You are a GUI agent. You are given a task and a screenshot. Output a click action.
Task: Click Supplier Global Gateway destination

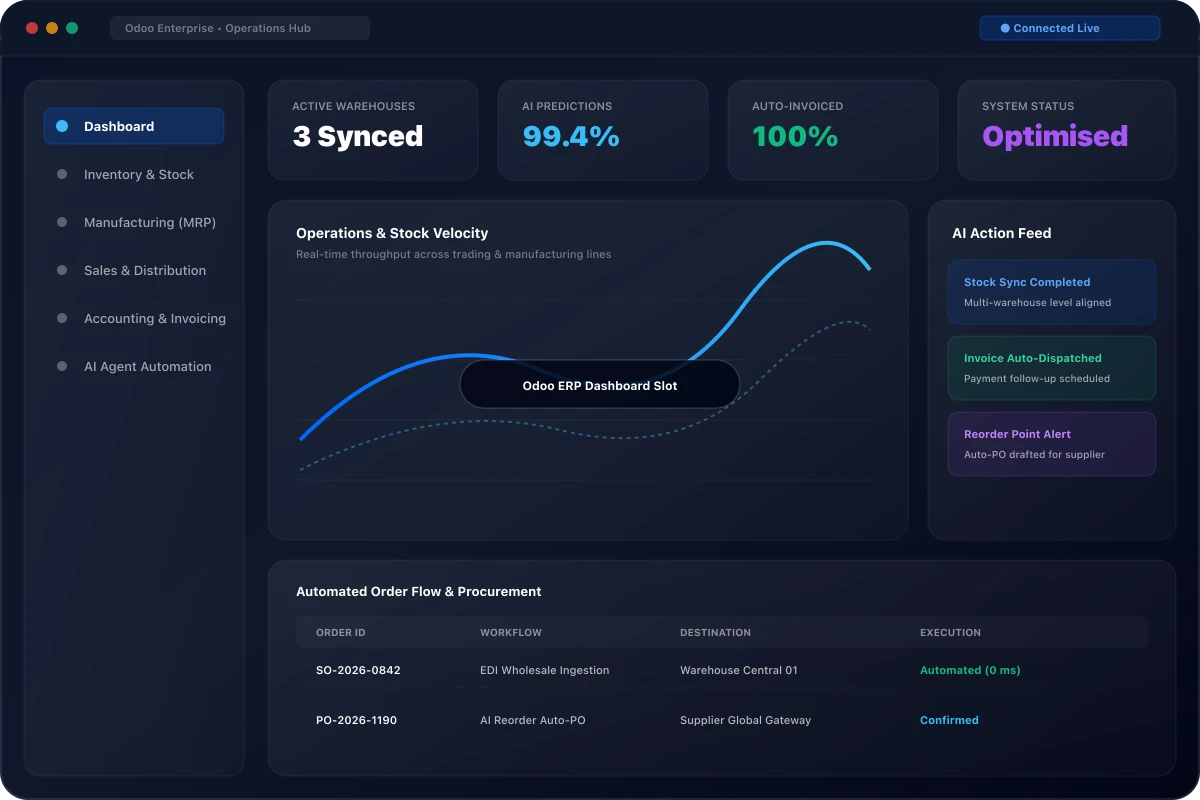[x=745, y=720]
